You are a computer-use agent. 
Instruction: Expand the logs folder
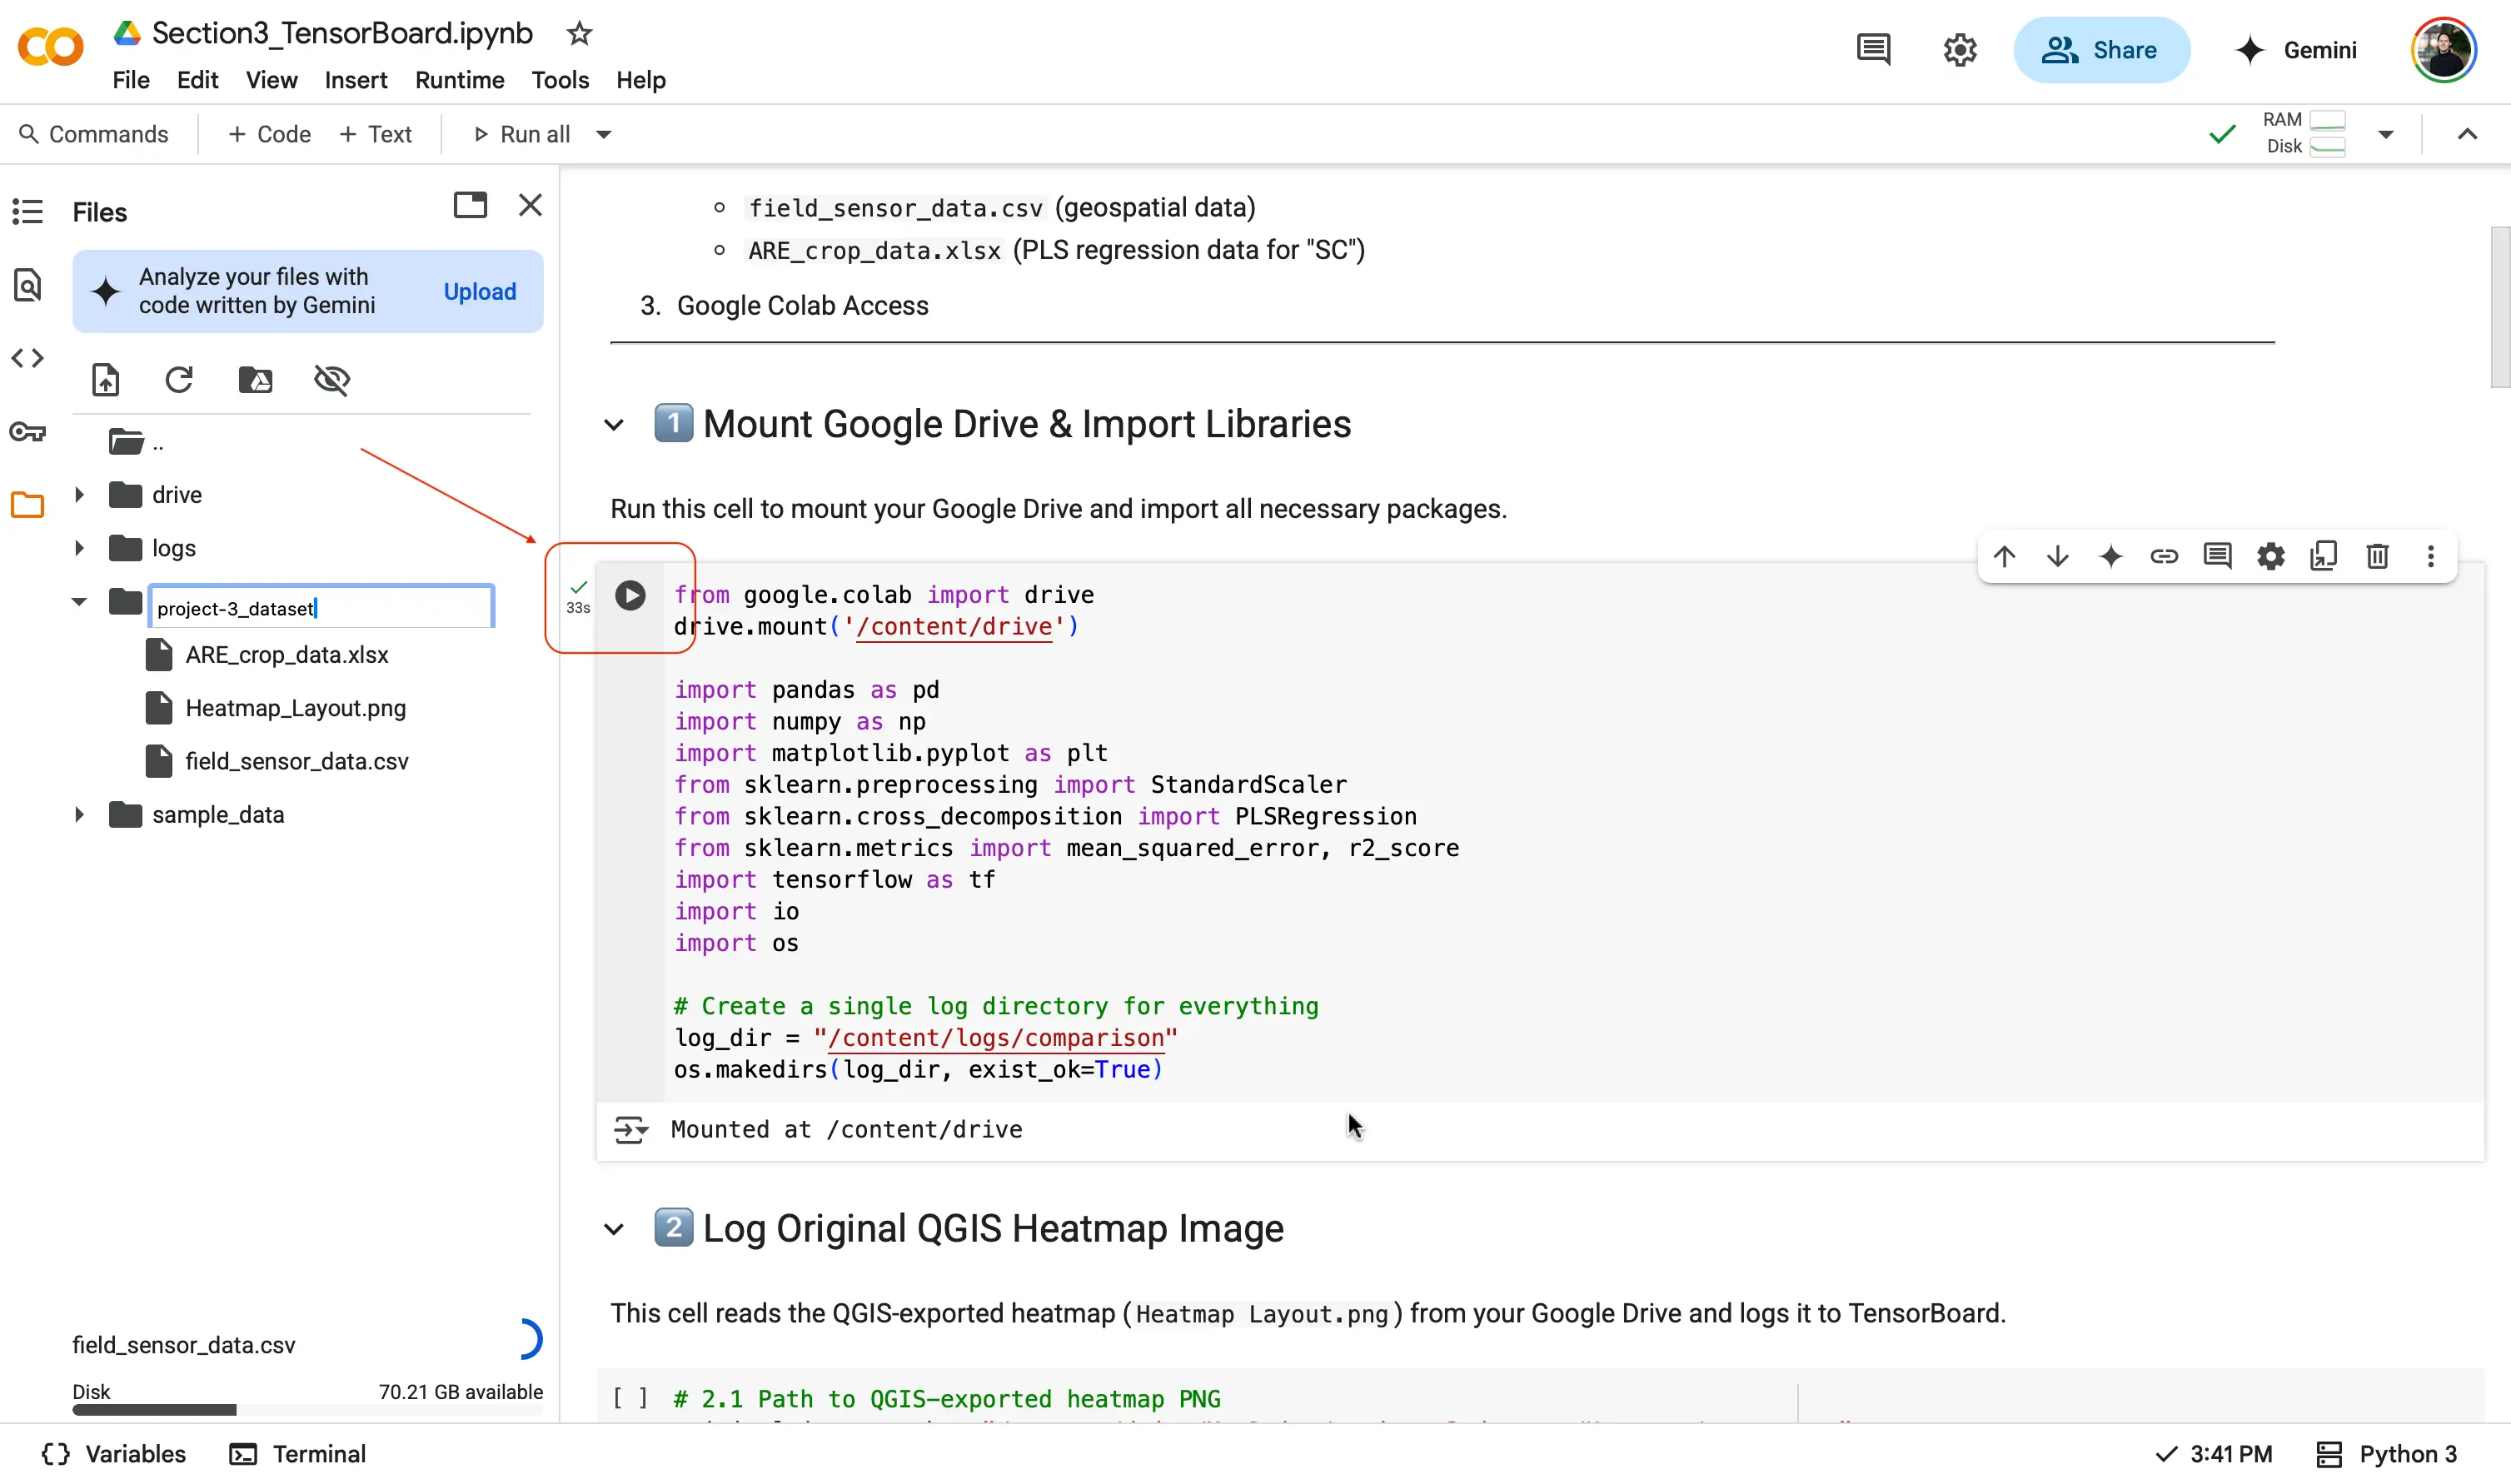click(x=79, y=548)
